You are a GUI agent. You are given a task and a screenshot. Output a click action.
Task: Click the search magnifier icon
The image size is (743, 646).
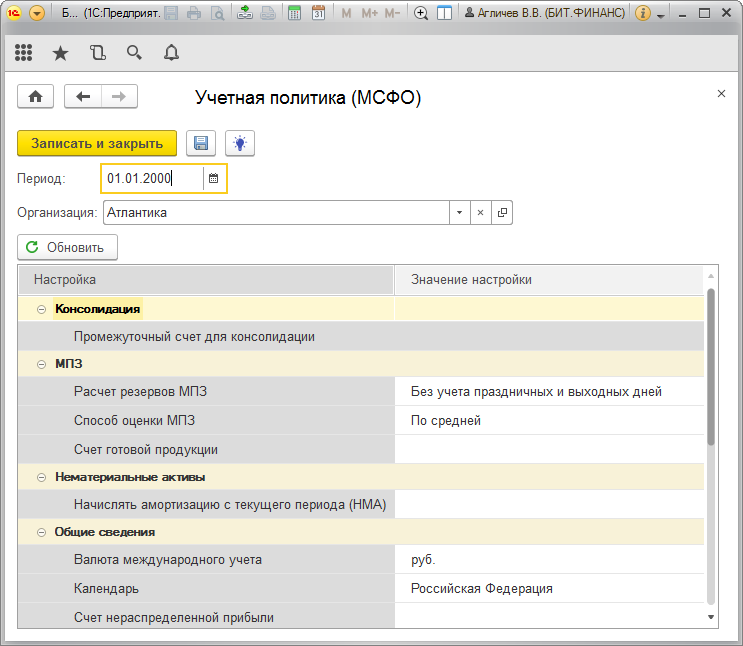pos(134,53)
